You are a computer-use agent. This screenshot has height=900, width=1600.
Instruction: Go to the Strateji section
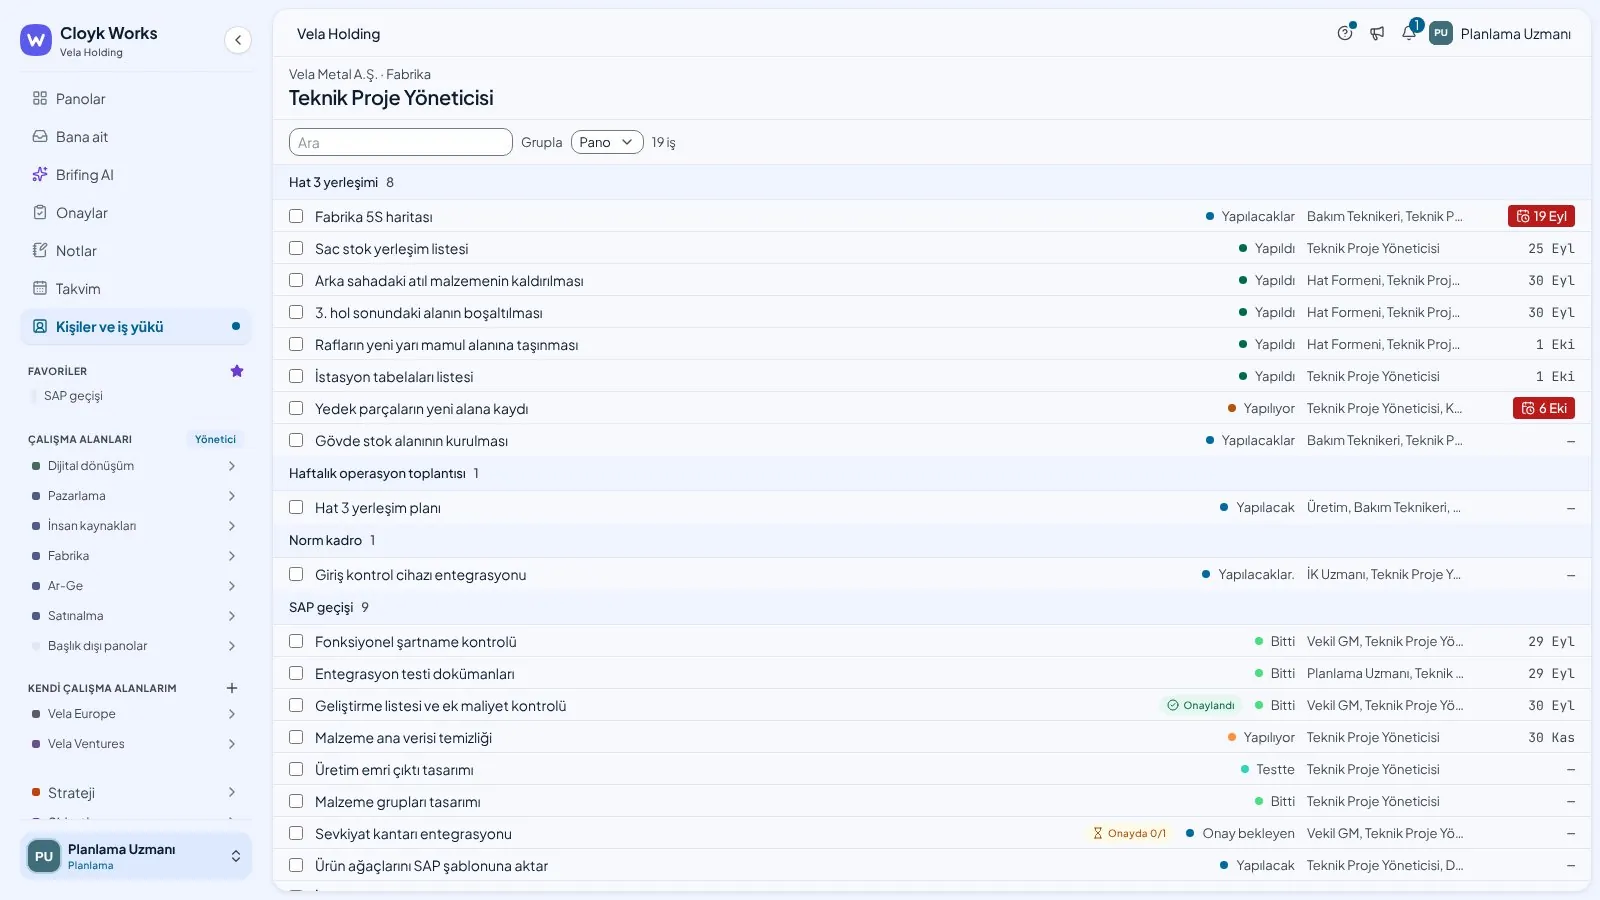(x=136, y=793)
